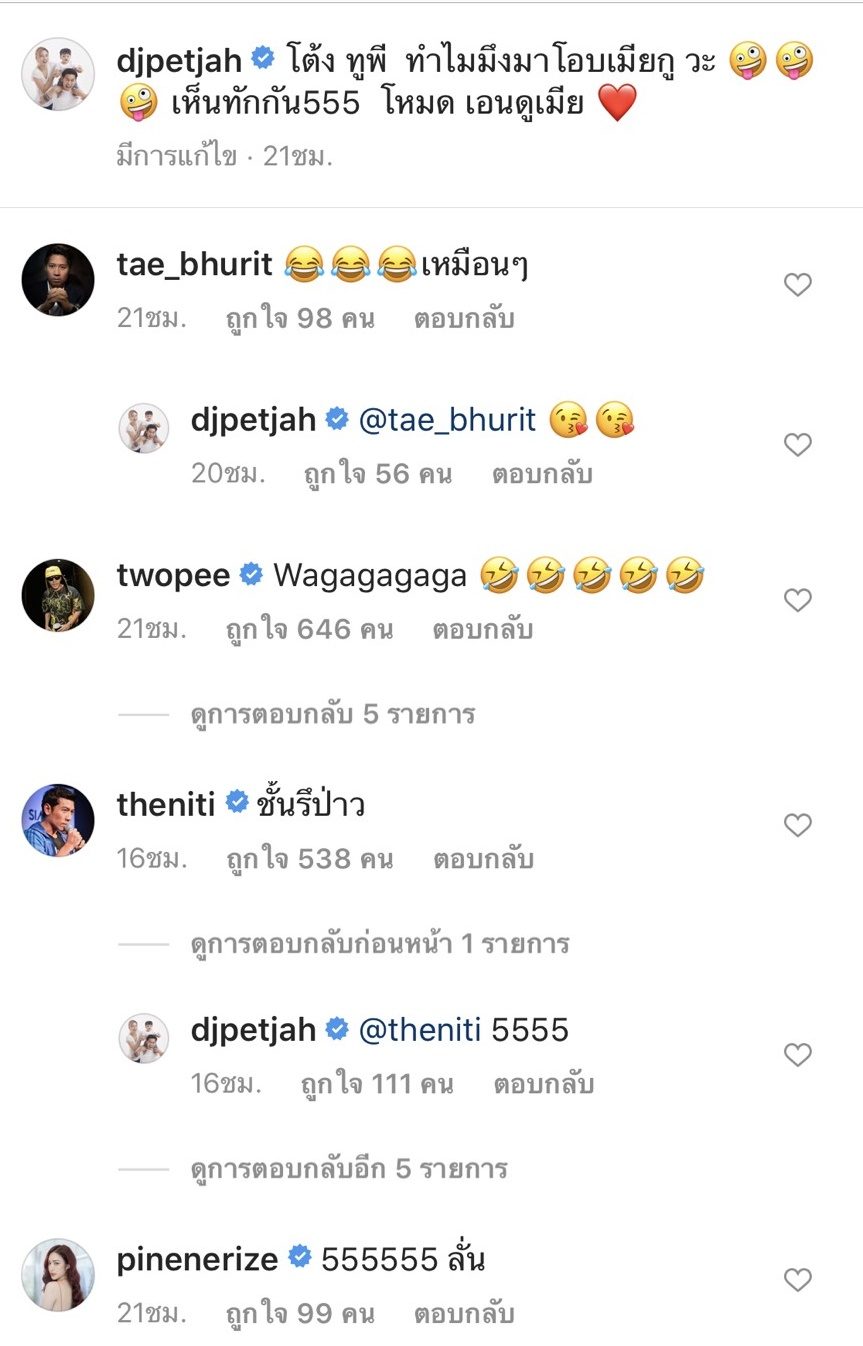Image resolution: width=863 pixels, height=1346 pixels.
Task: Like theniti's comment using its heart icon
Action: (x=797, y=826)
